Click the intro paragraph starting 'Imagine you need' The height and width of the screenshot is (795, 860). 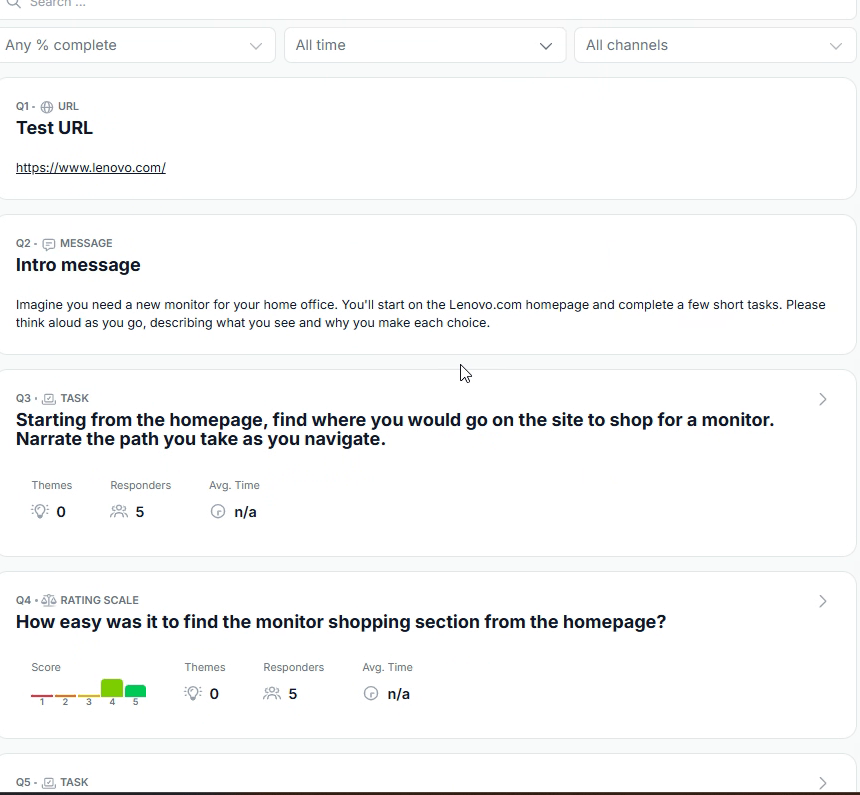click(421, 314)
